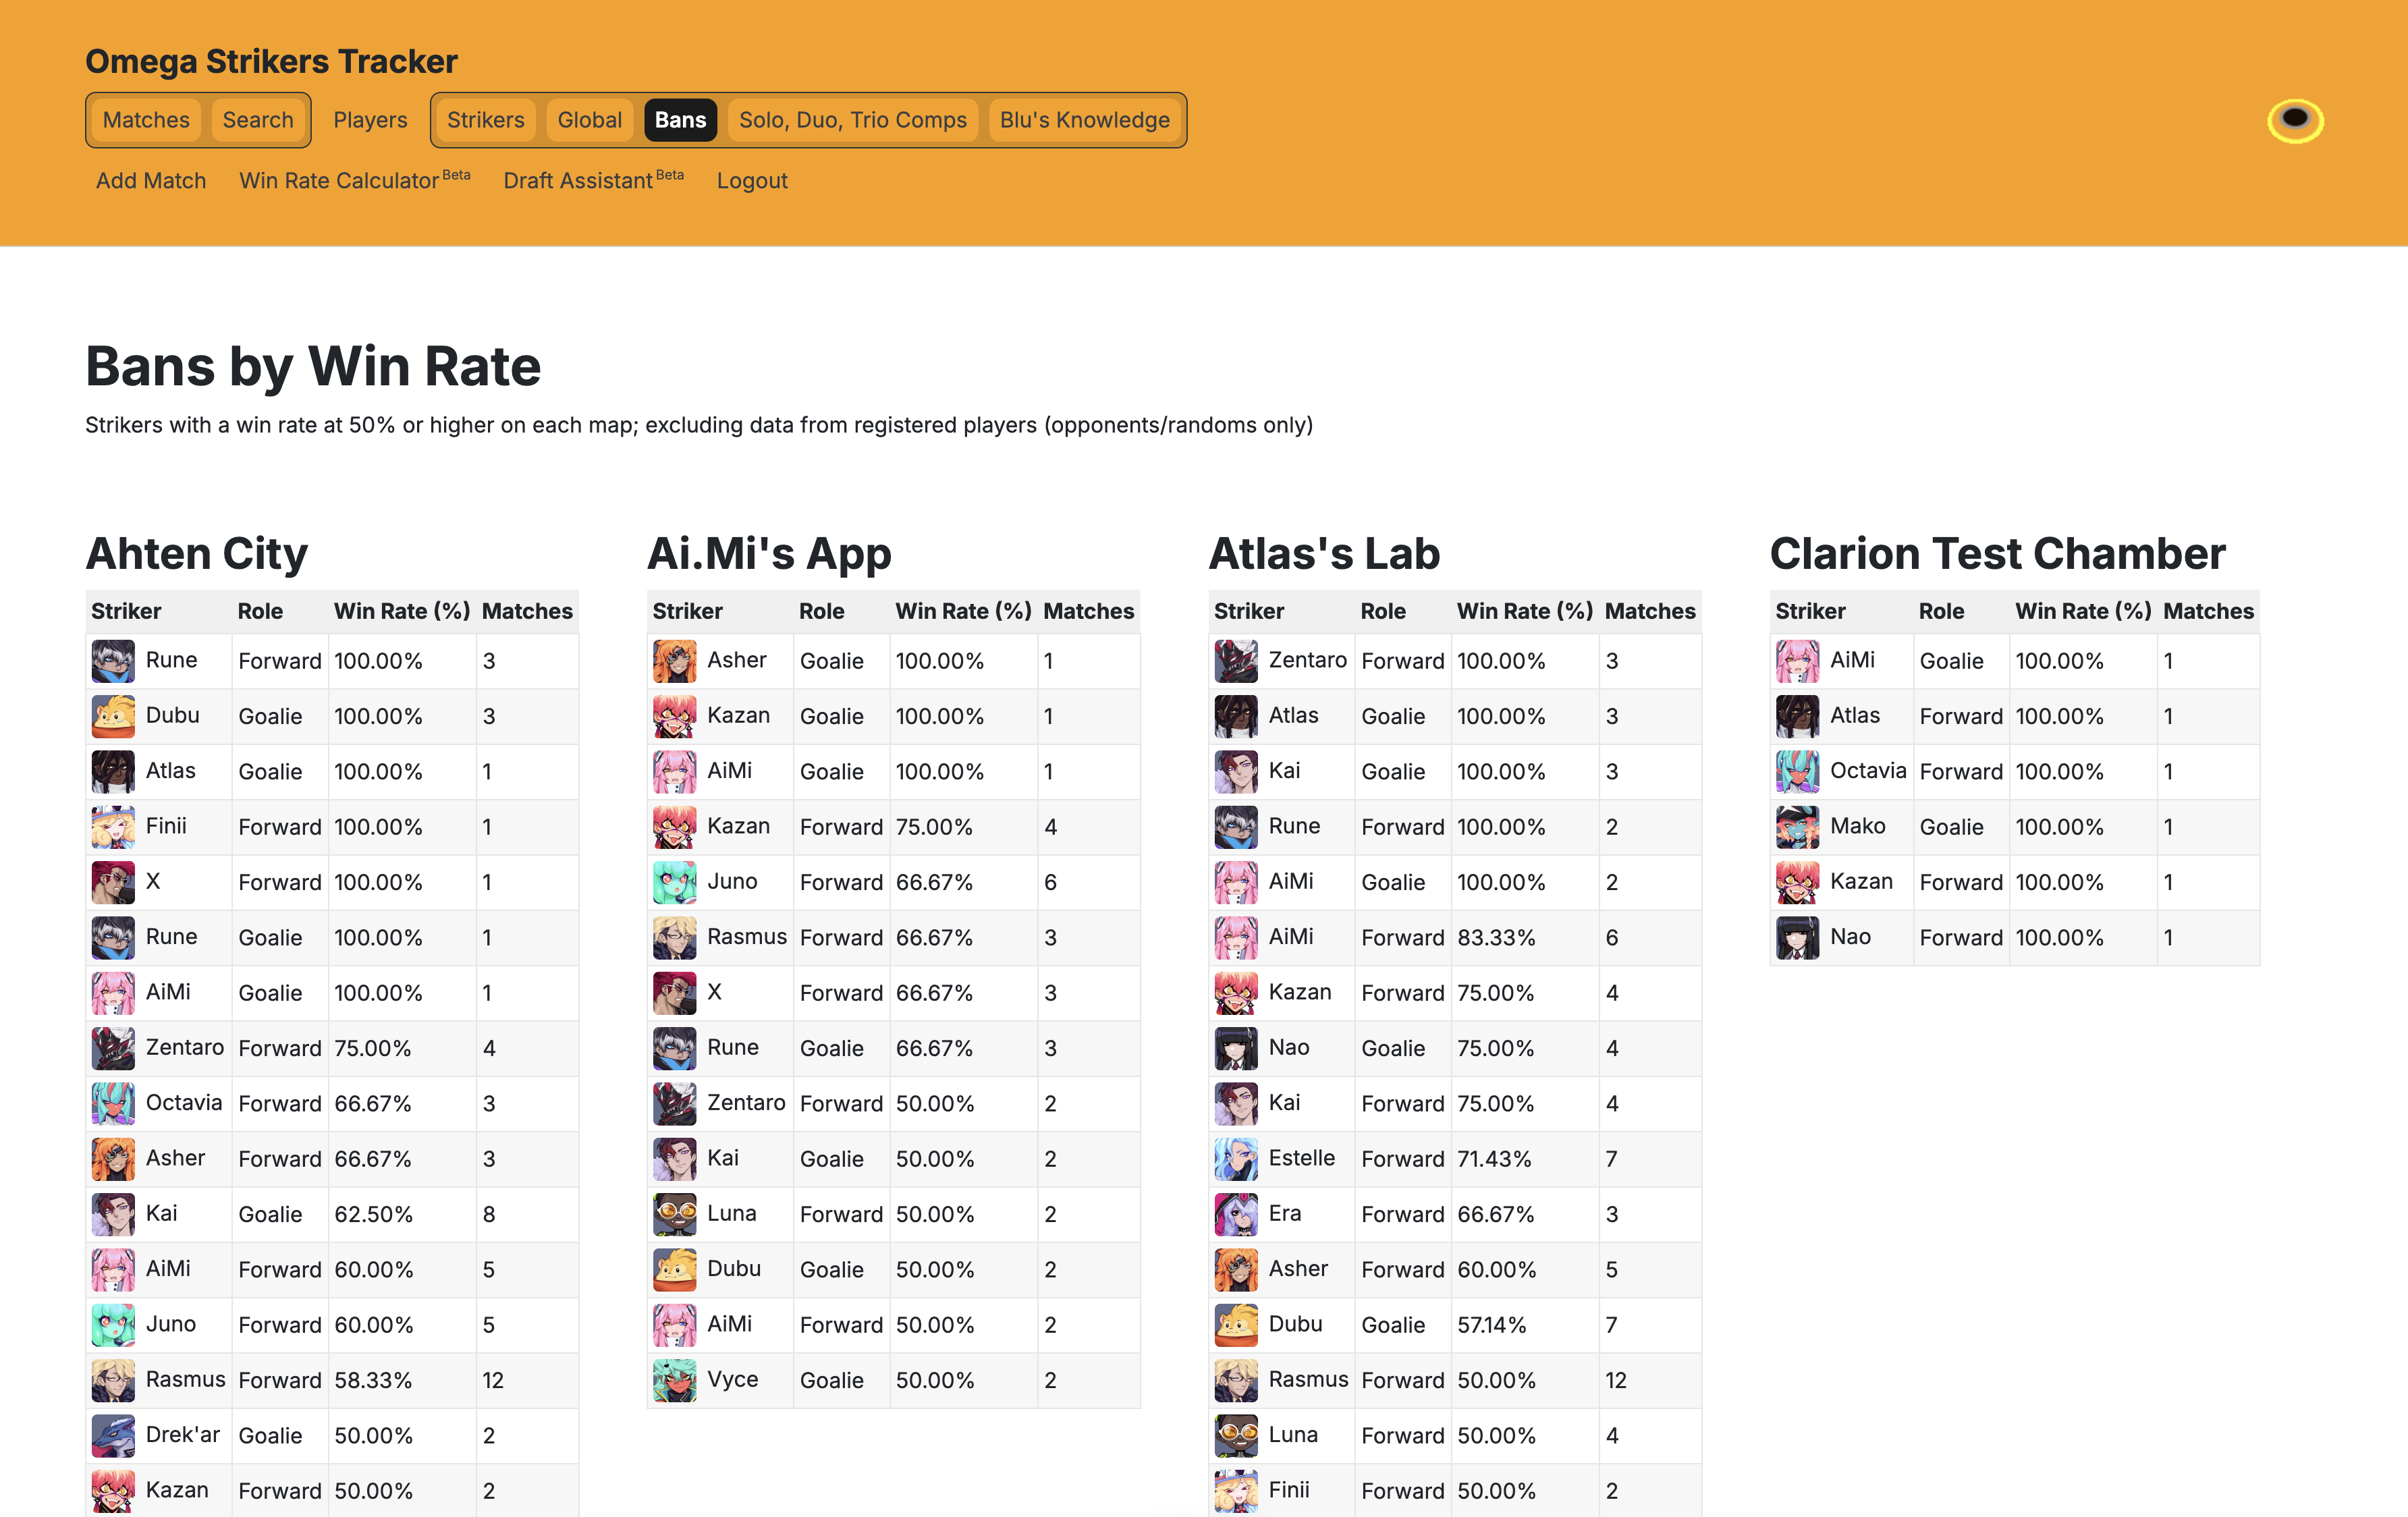Screen dimensions: 2408x1517
Task: Click the Add Match link
Action: [151, 181]
